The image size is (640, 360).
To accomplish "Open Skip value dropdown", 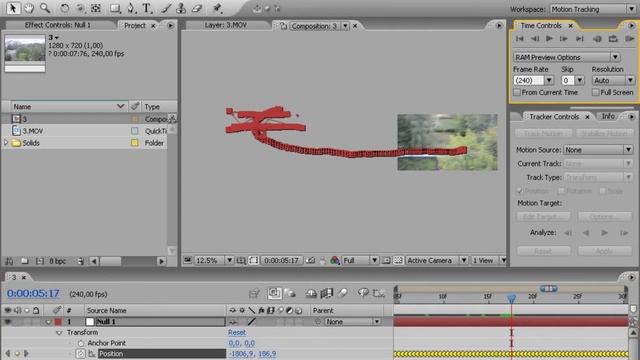I will [580, 80].
